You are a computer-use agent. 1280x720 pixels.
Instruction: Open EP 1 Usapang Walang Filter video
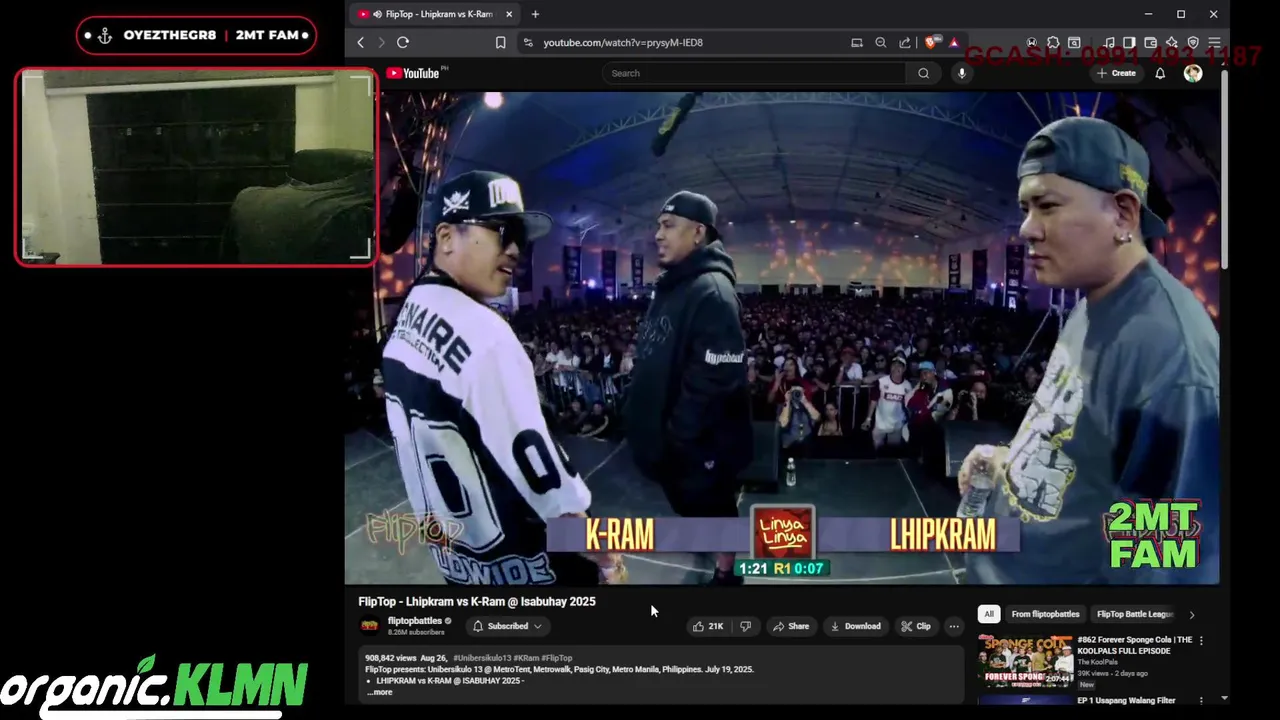click(1126, 701)
